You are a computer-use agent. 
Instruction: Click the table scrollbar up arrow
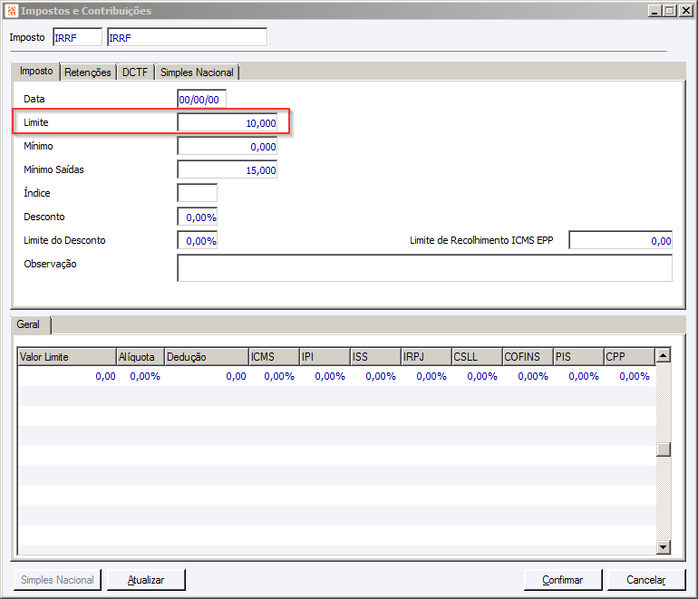[x=663, y=356]
